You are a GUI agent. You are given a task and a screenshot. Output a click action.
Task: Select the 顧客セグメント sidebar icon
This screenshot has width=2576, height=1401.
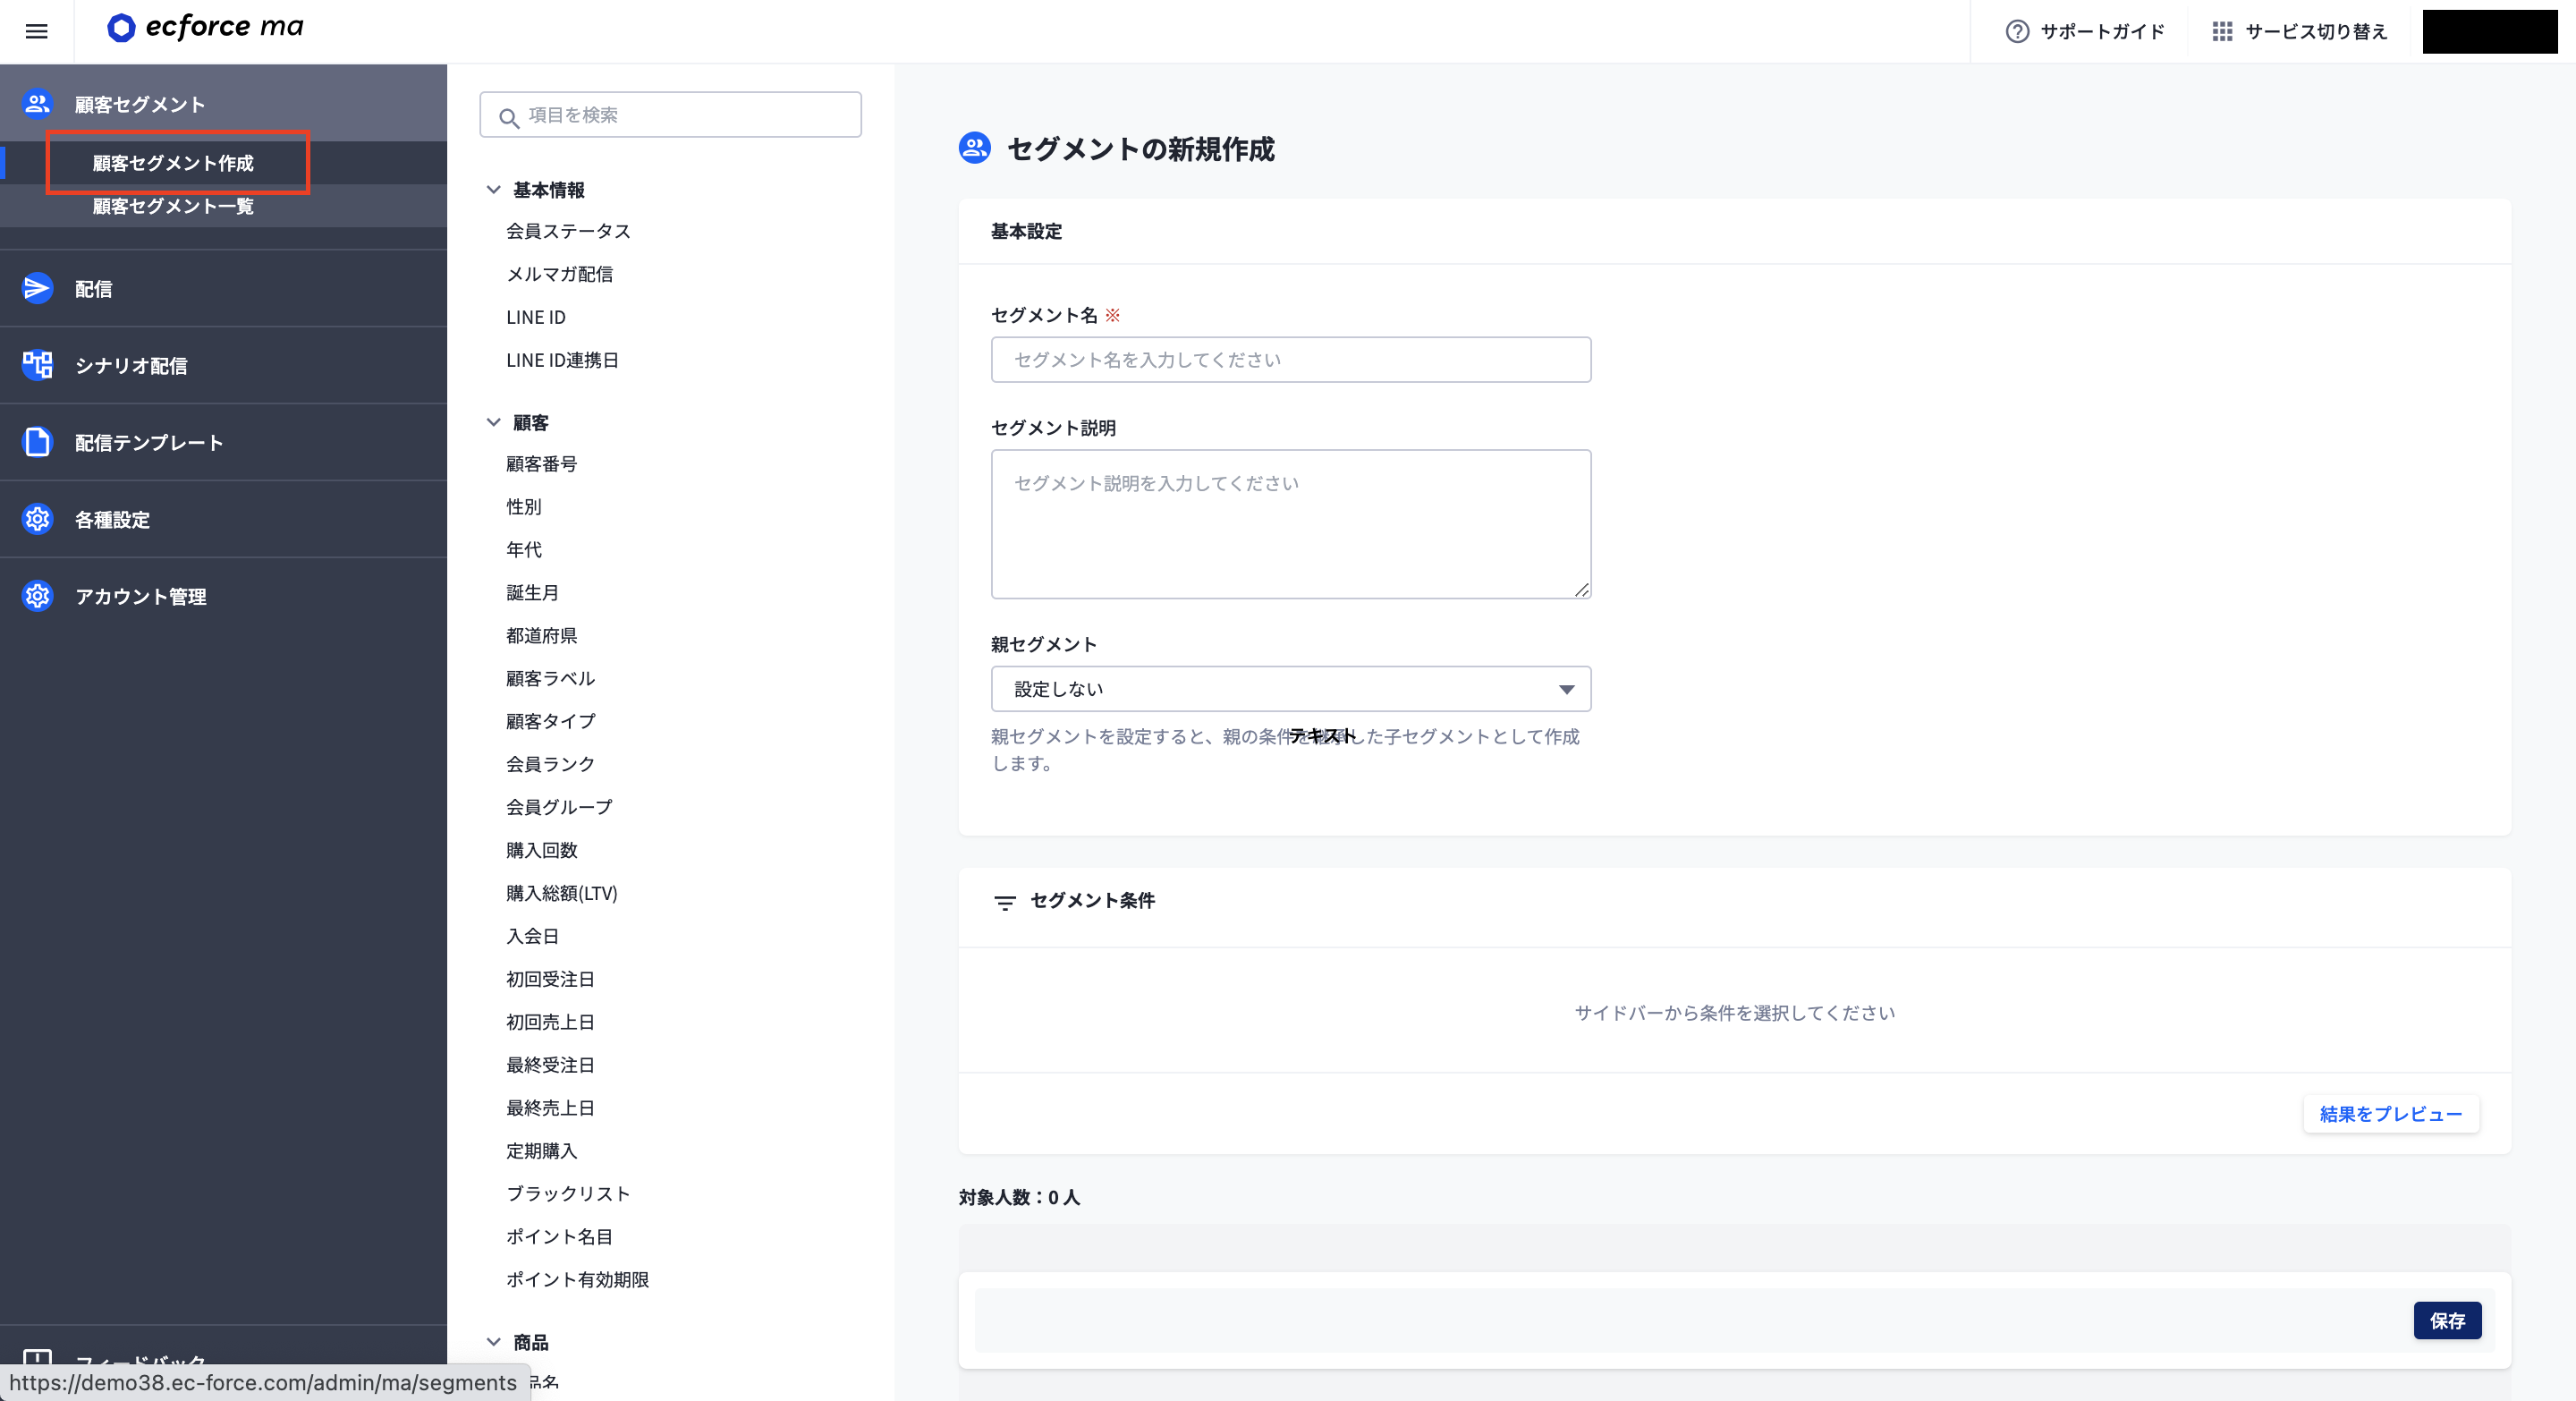tap(36, 102)
